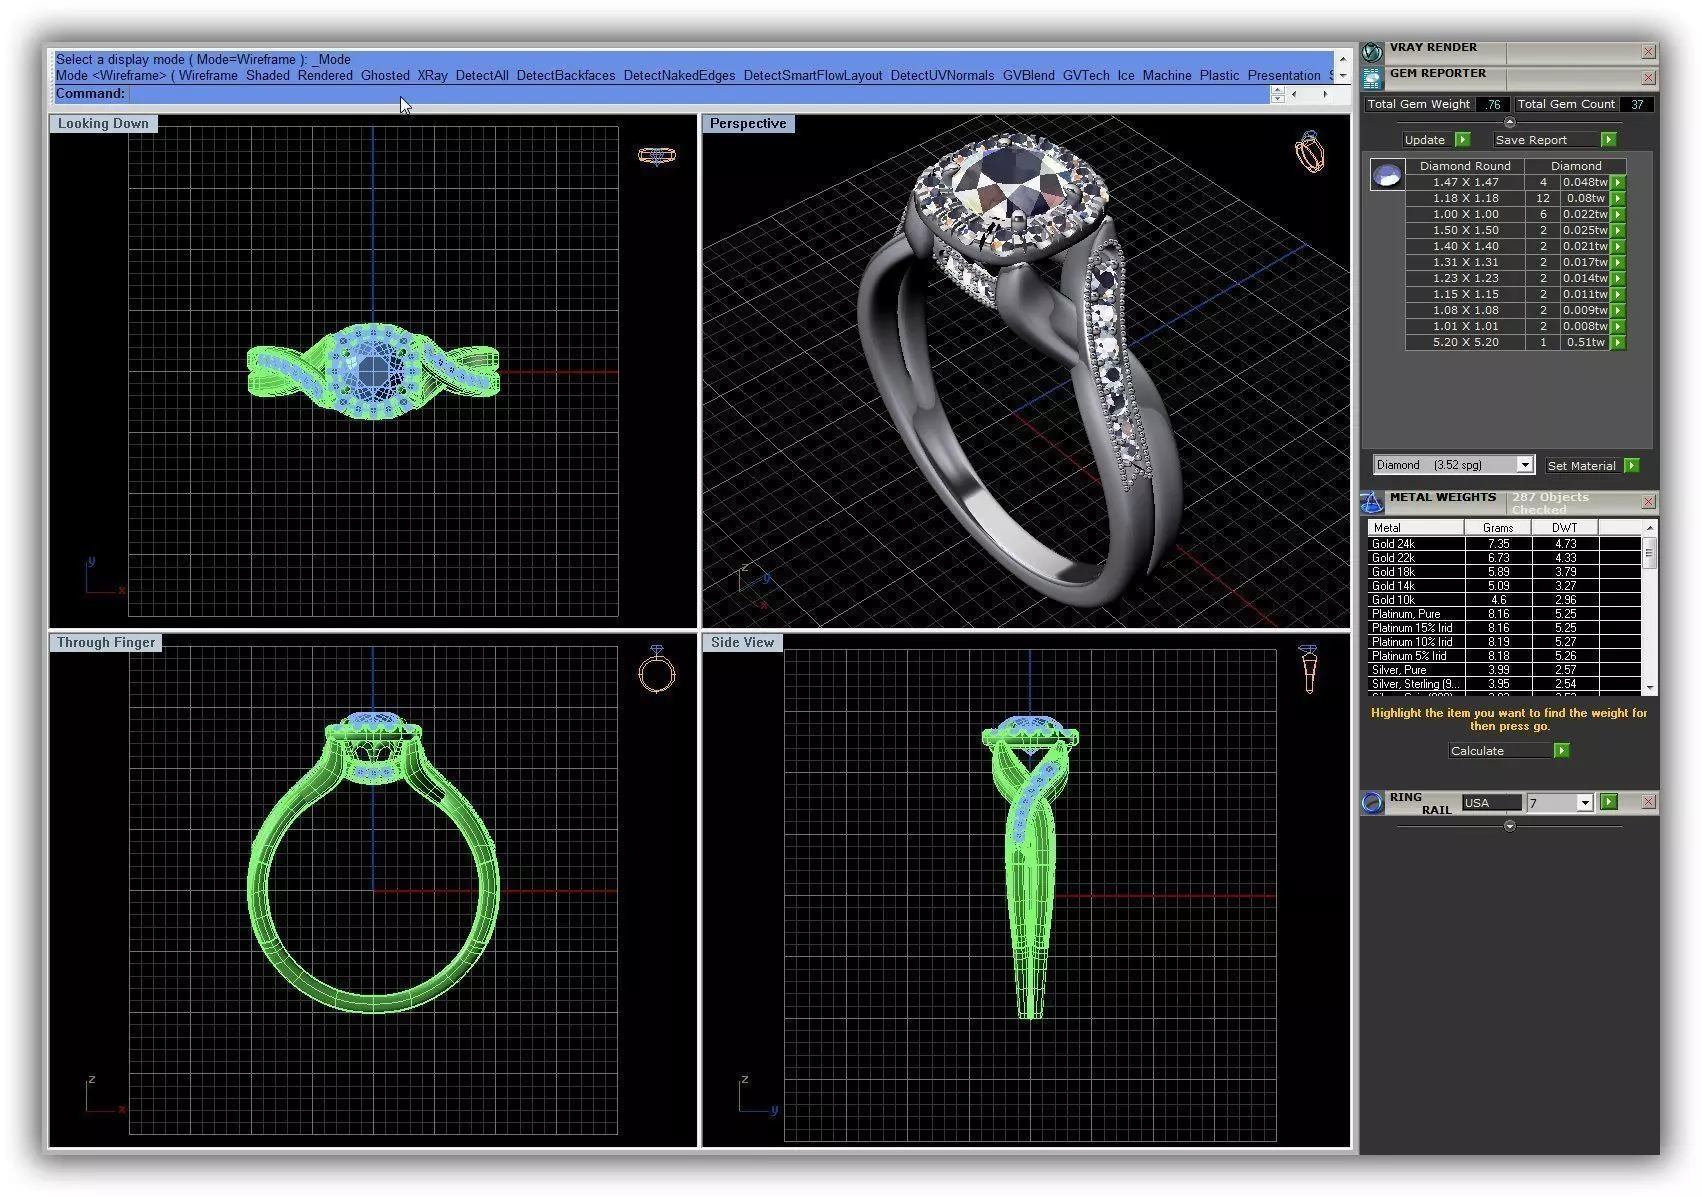Open the command history stepper arrows
1702x1197 pixels.
(1277, 94)
